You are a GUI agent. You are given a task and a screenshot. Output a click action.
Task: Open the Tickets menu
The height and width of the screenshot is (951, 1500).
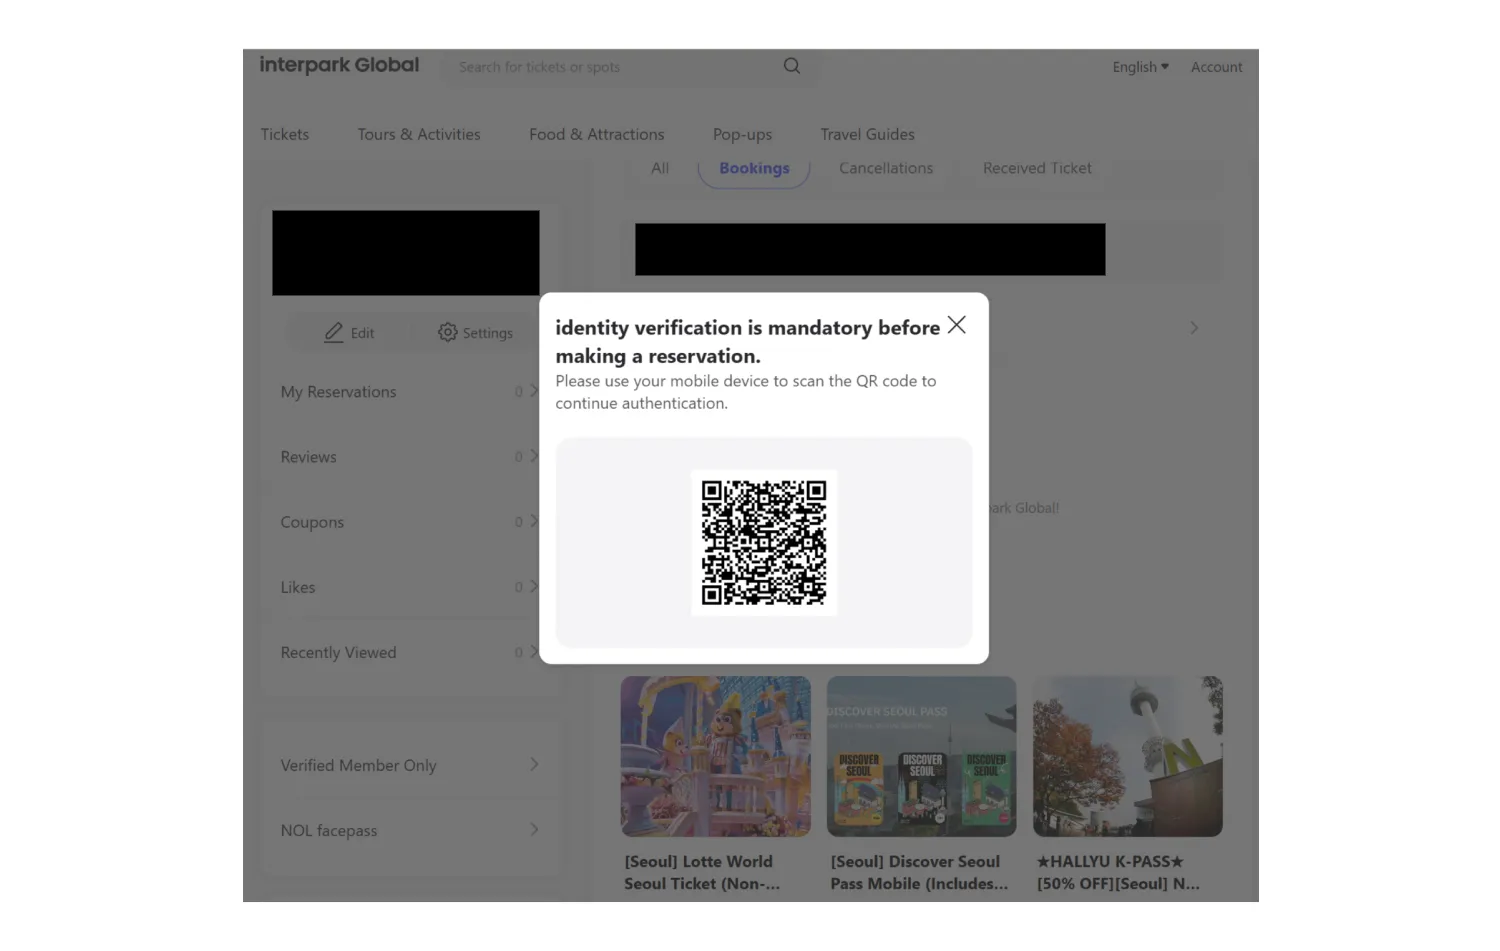(x=285, y=134)
